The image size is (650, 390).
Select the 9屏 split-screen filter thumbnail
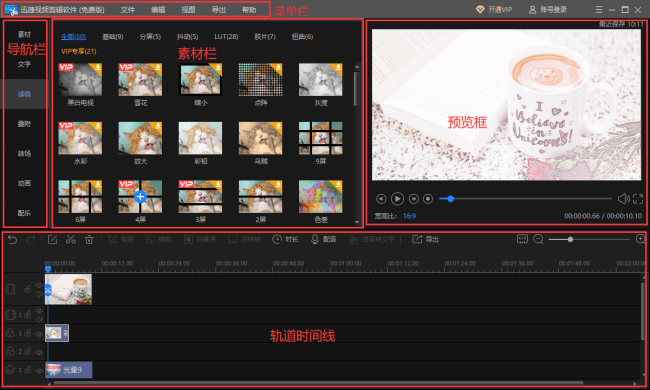[320, 138]
